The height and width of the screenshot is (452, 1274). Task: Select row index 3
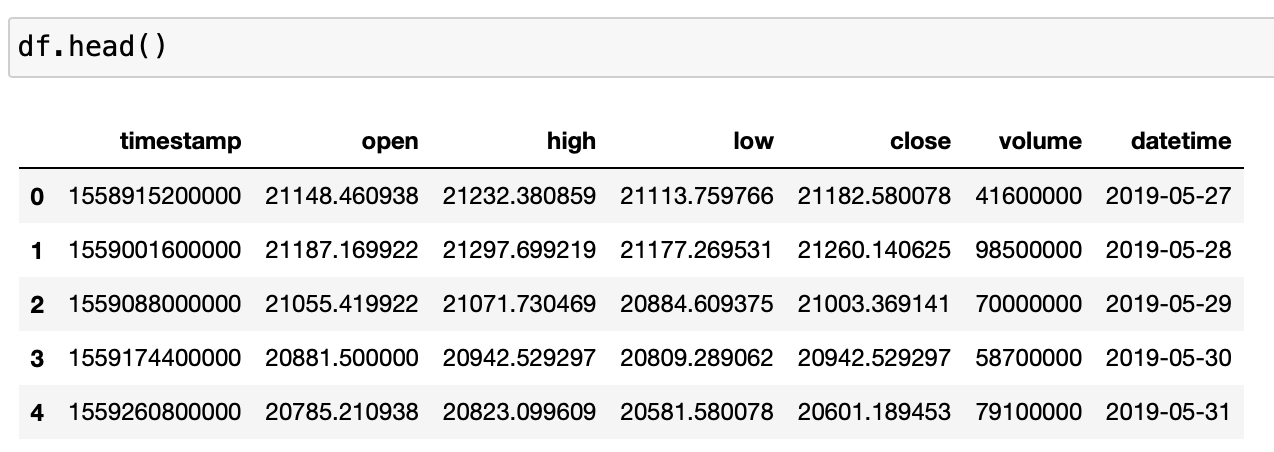(x=37, y=358)
